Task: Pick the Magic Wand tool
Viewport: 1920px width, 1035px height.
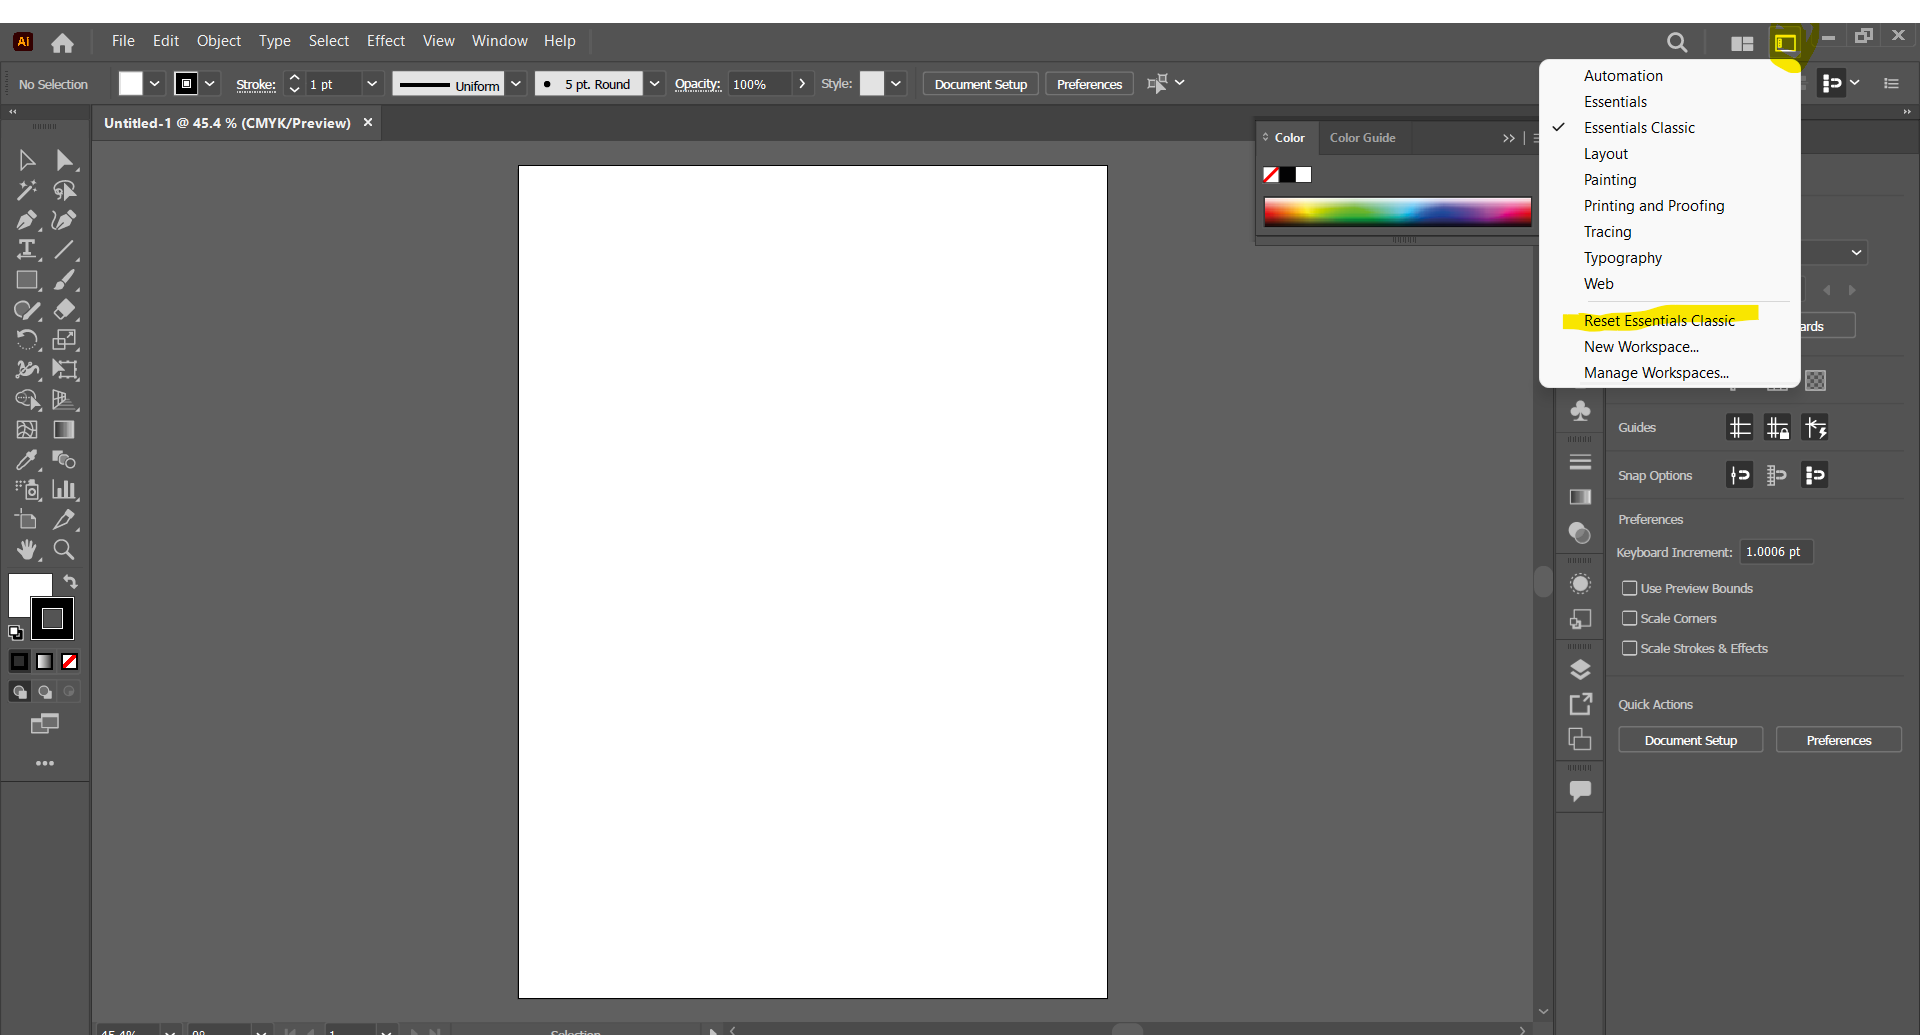Action: 27,190
